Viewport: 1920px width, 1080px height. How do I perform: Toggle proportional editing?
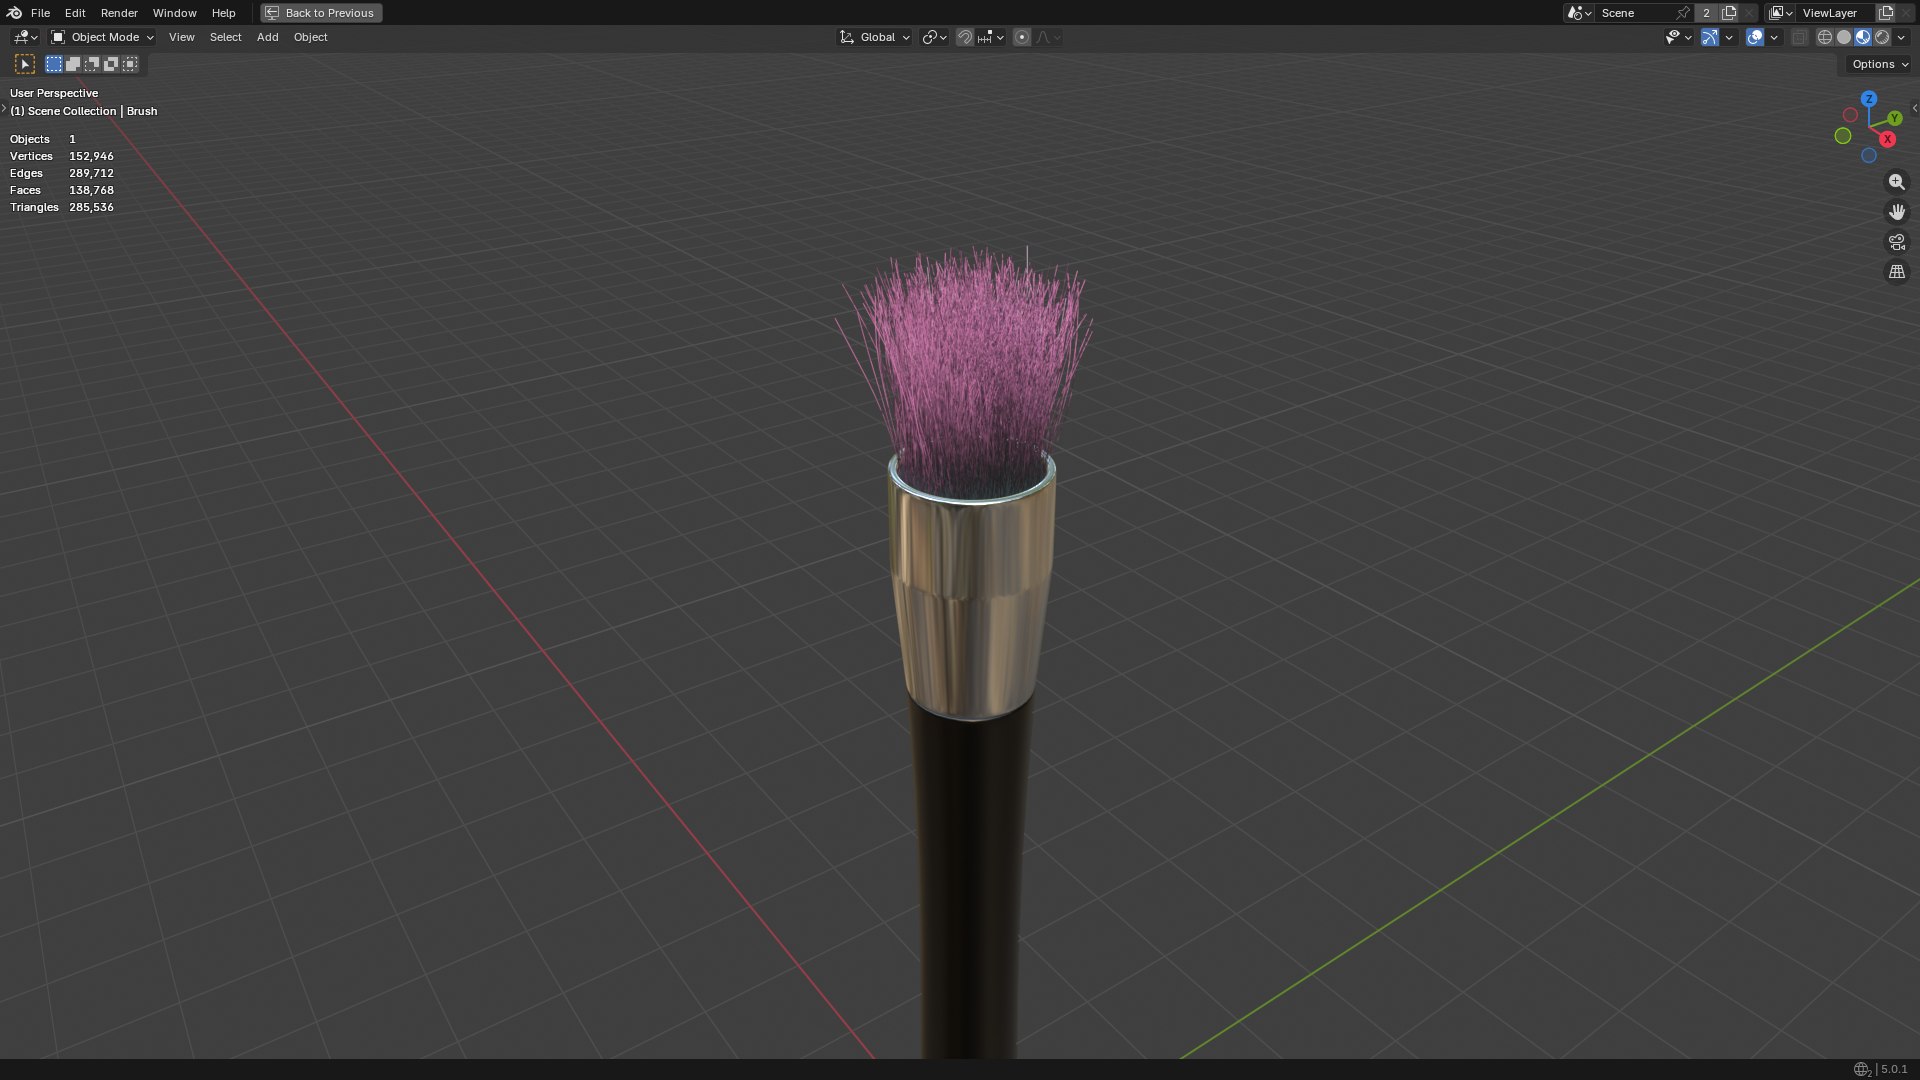1021,37
